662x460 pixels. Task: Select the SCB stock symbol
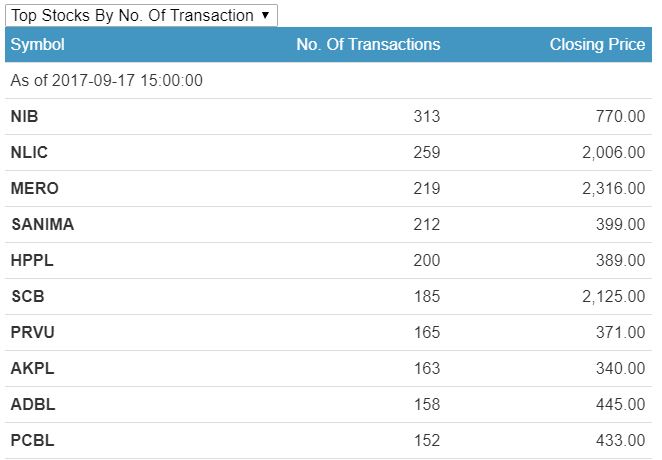[28, 297]
